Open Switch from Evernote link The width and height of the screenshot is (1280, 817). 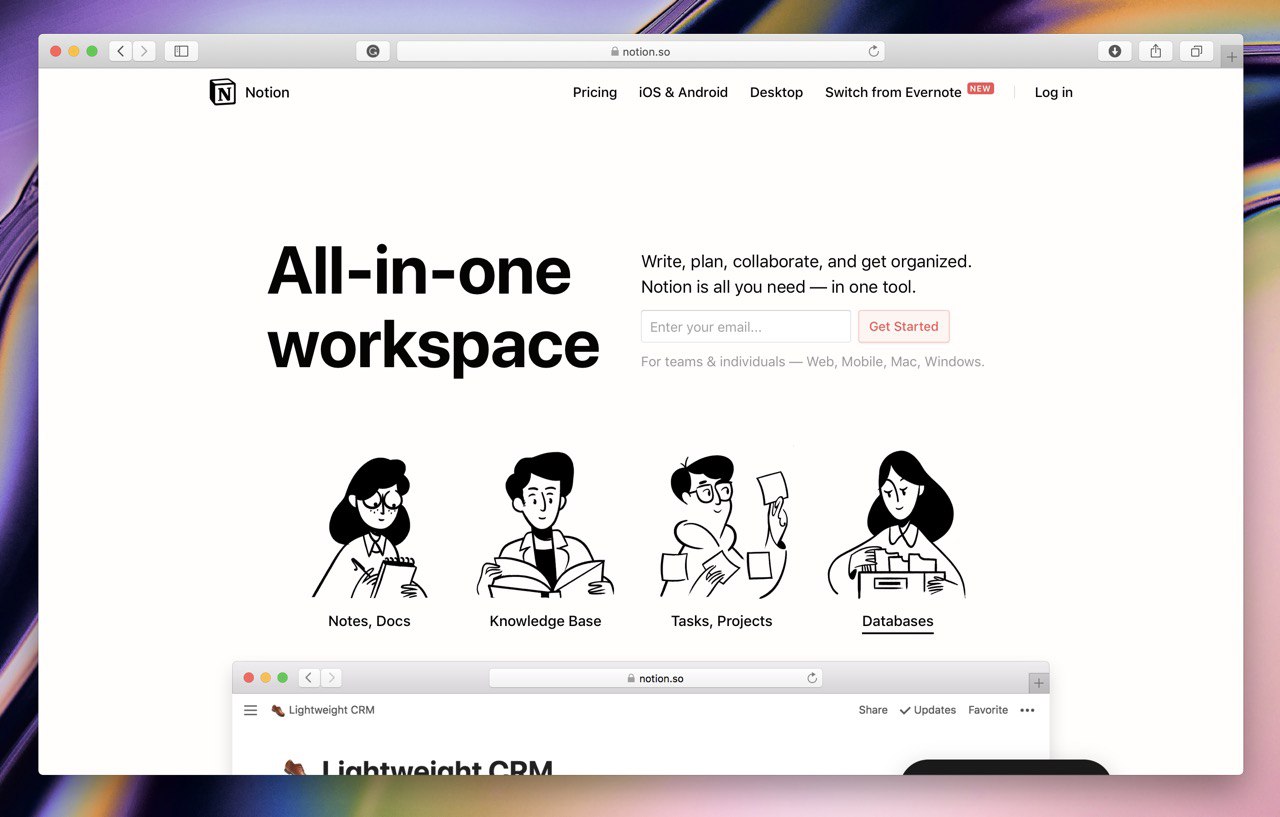coord(893,92)
